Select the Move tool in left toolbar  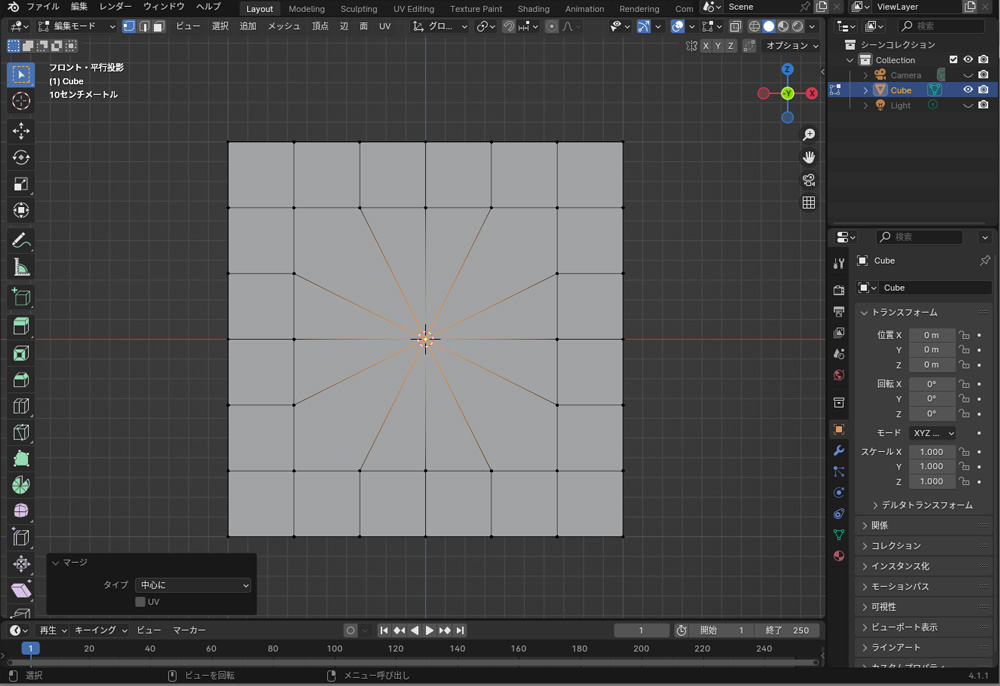coord(21,131)
